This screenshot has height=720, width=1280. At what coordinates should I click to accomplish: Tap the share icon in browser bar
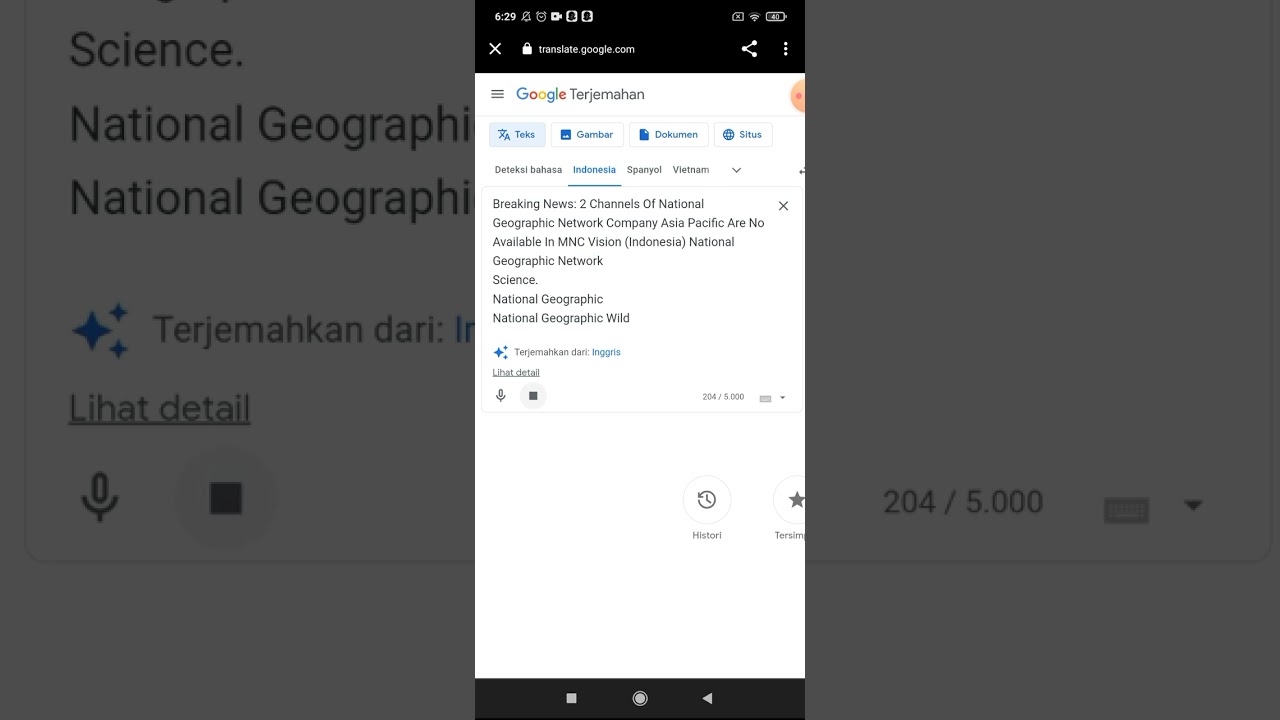tap(749, 49)
